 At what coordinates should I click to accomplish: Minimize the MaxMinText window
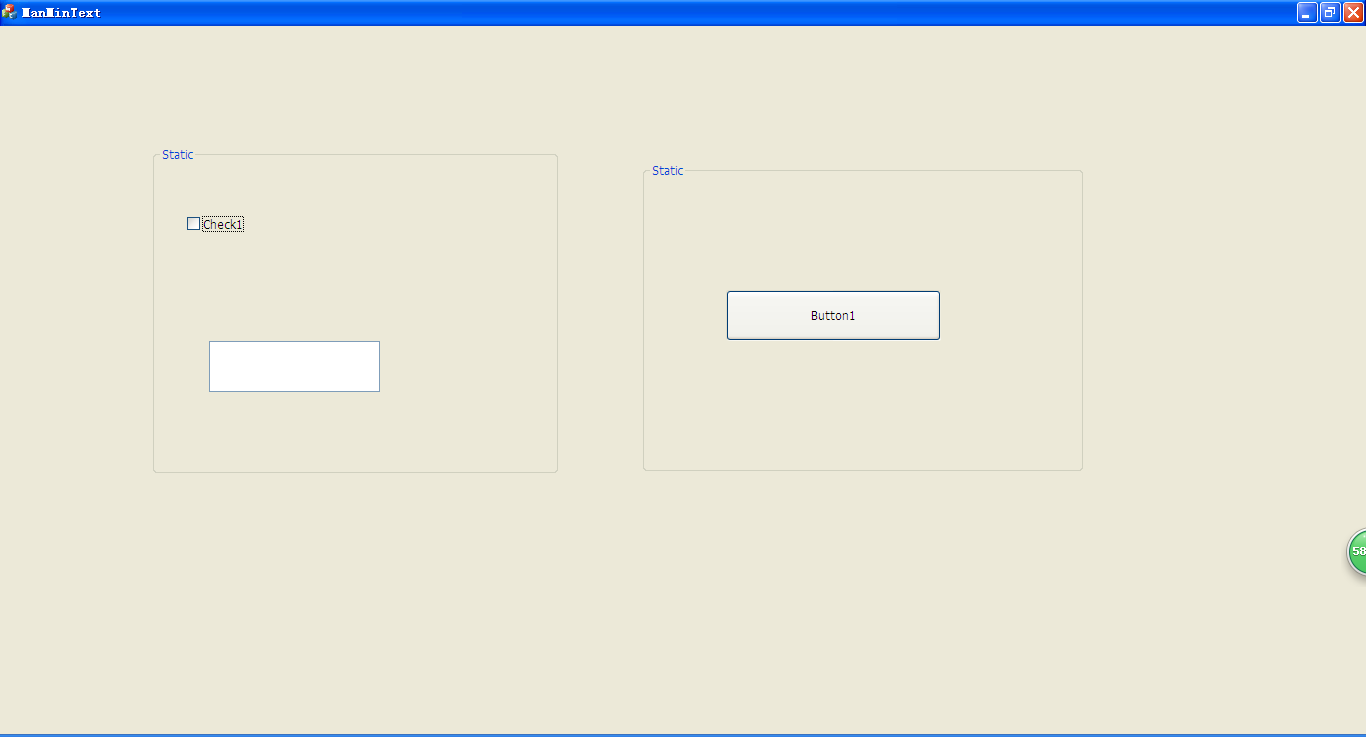[x=1307, y=12]
